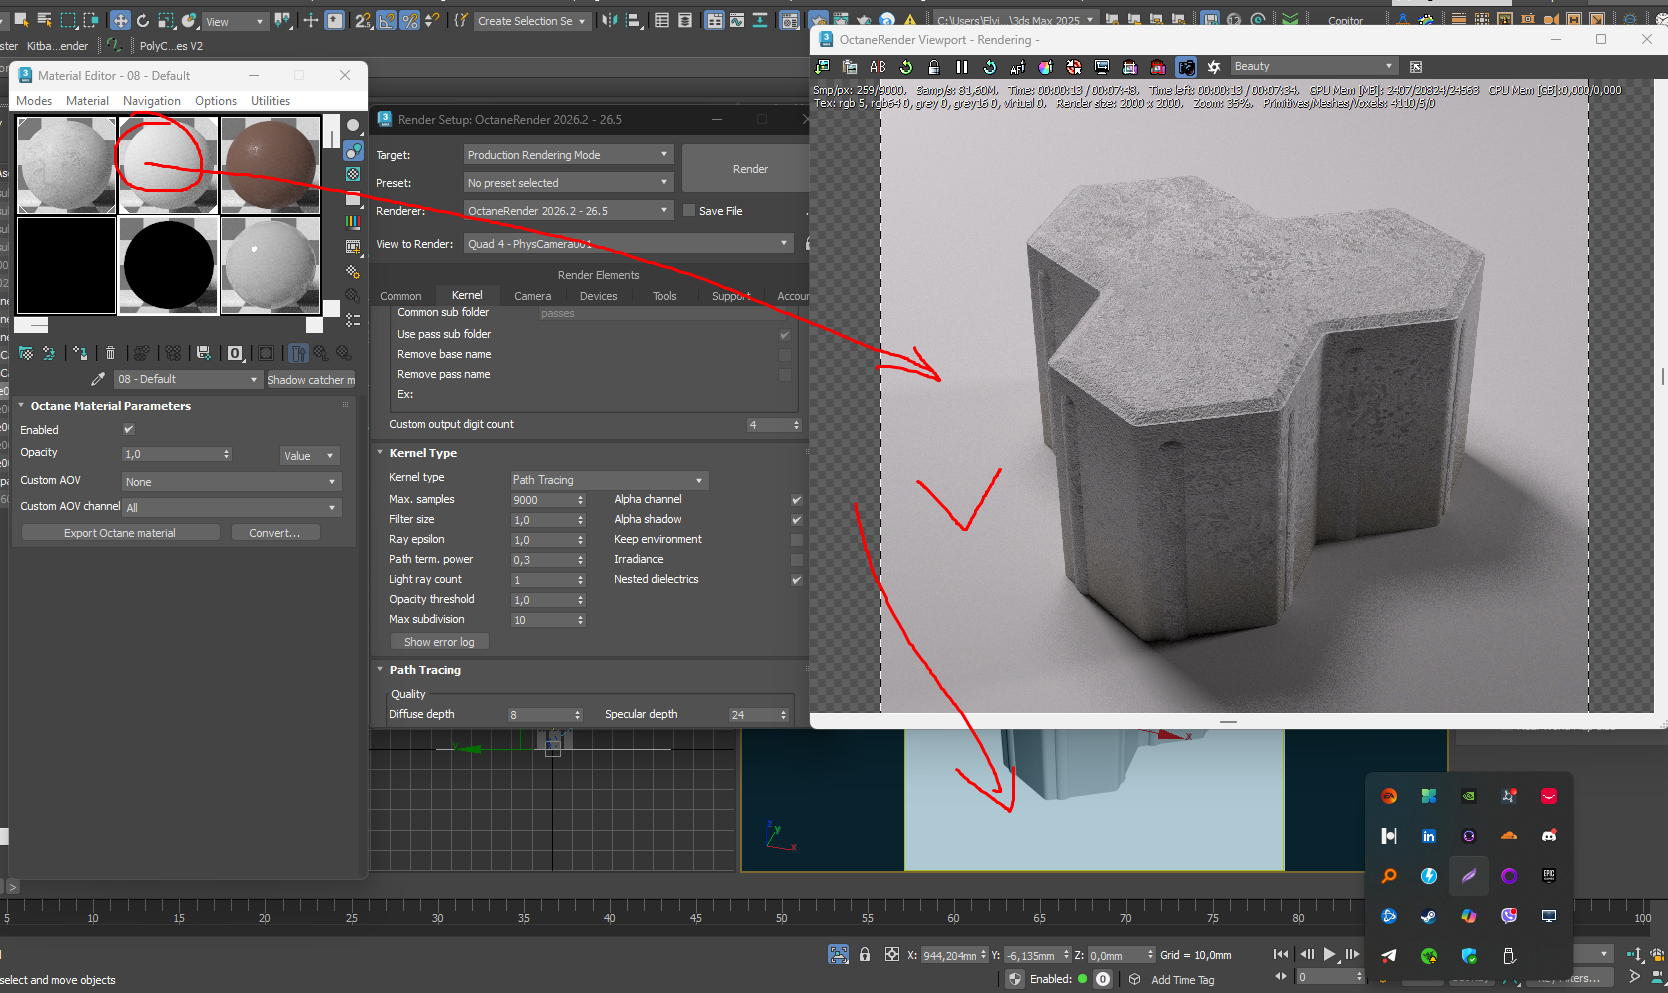Screen dimensions: 1668x993
Task: Open the Renderer dropdown
Action: [x=568, y=211]
